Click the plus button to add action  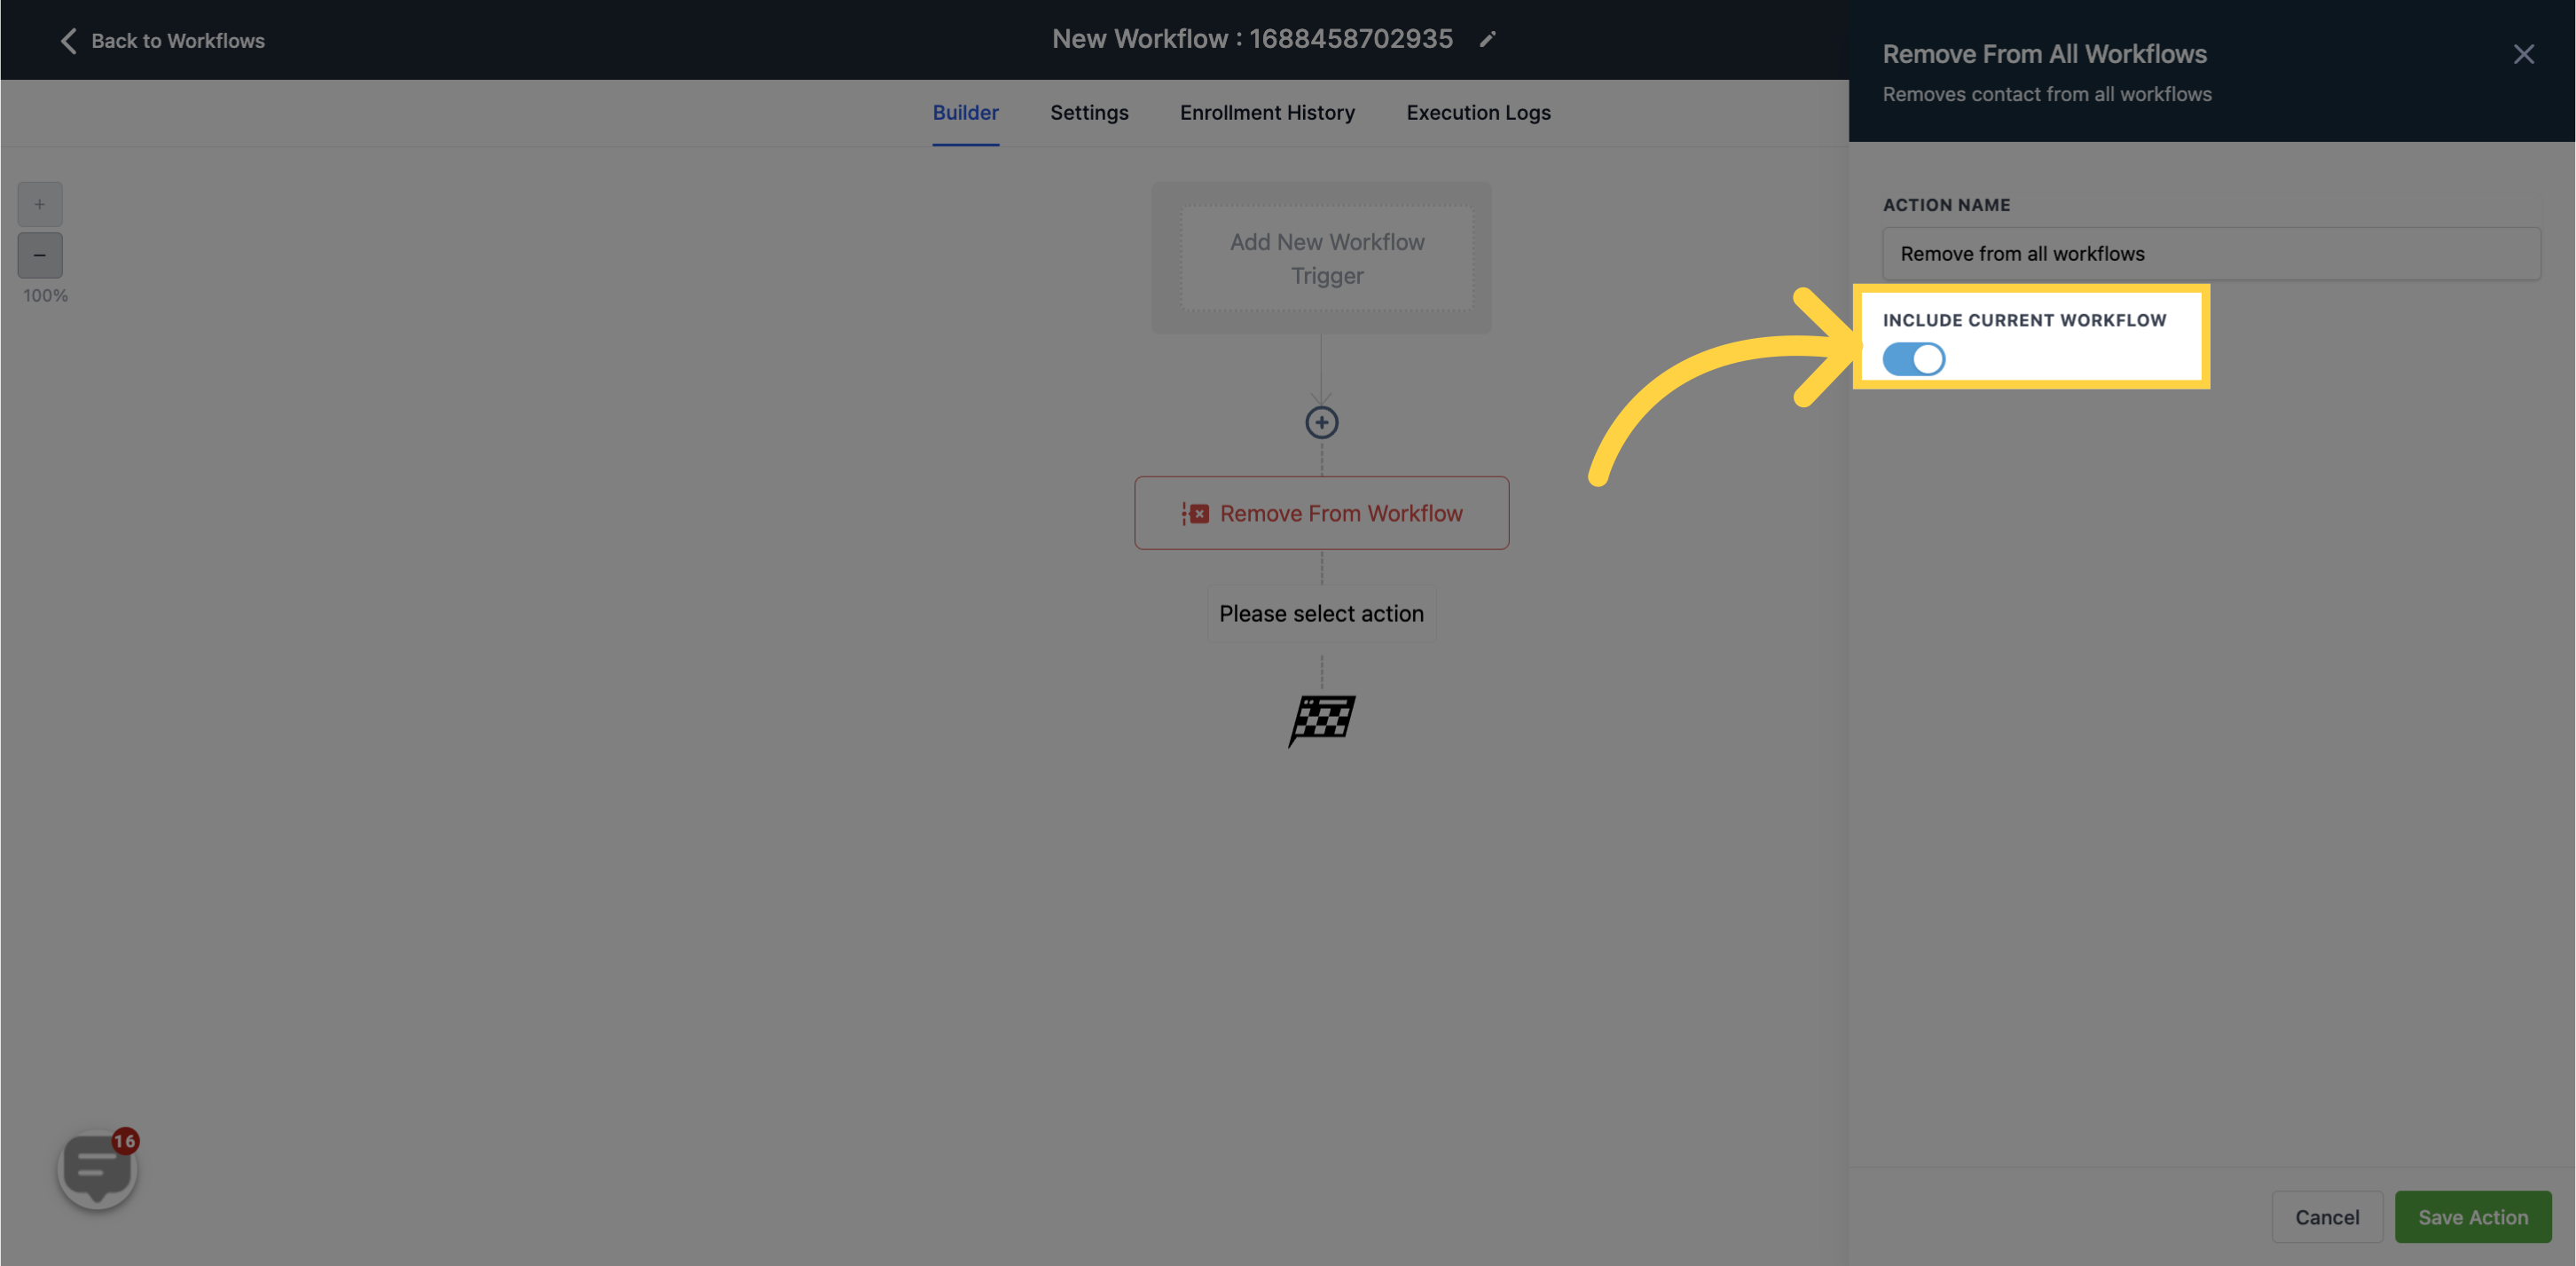tap(1323, 422)
